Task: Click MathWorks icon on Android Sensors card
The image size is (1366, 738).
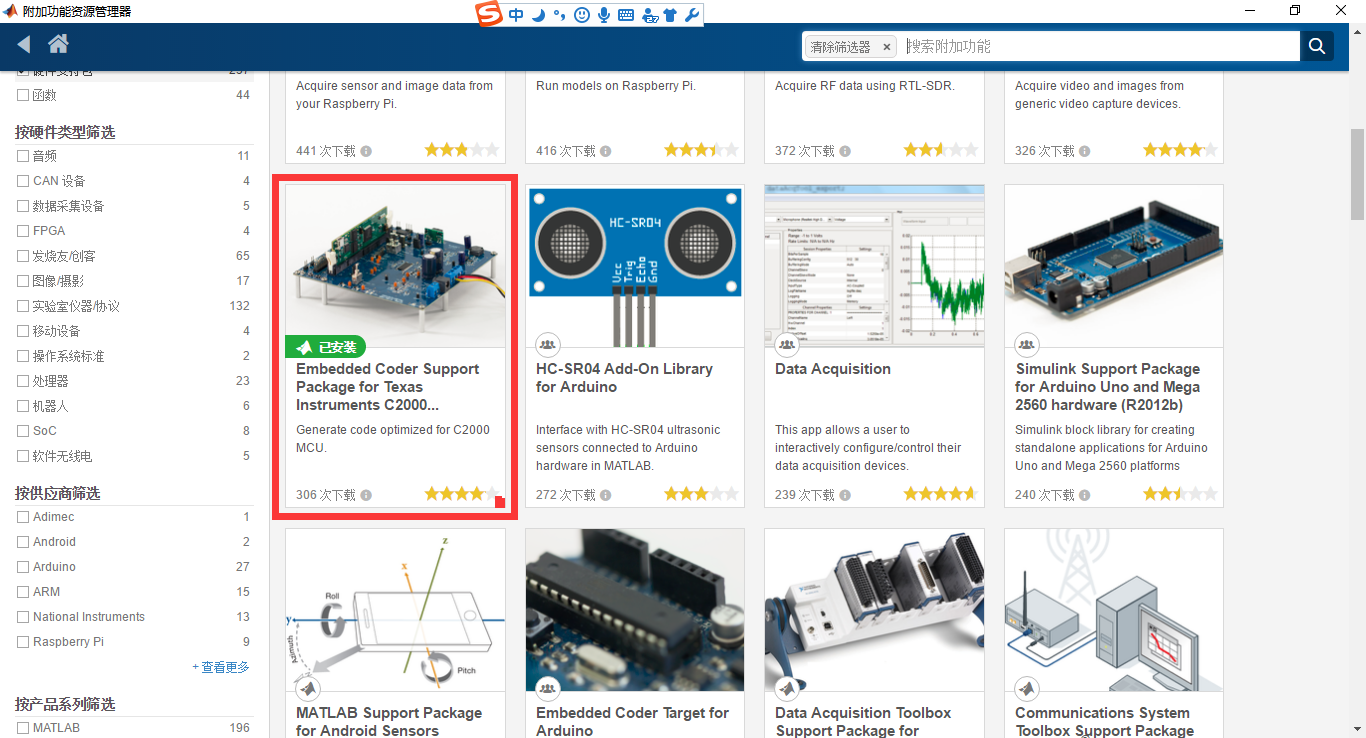Action: tap(307, 689)
